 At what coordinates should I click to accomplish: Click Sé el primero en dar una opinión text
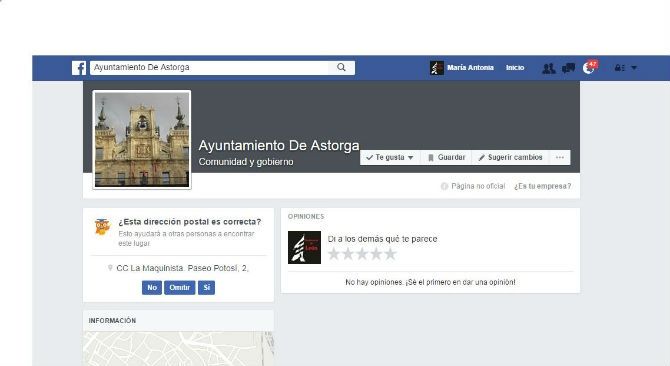461,282
